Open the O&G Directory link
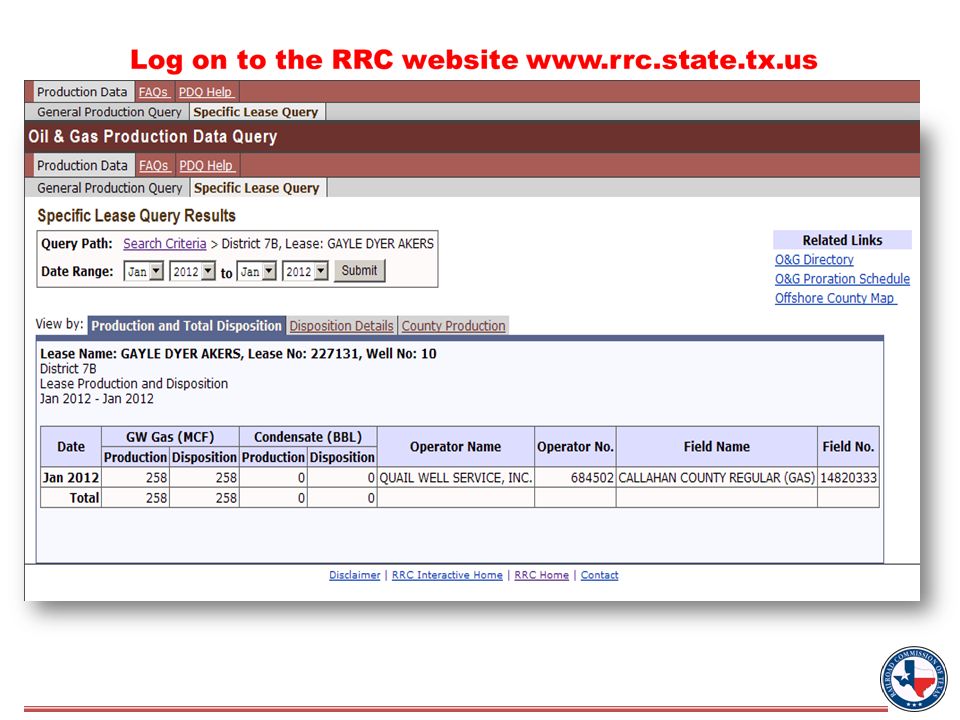 814,260
